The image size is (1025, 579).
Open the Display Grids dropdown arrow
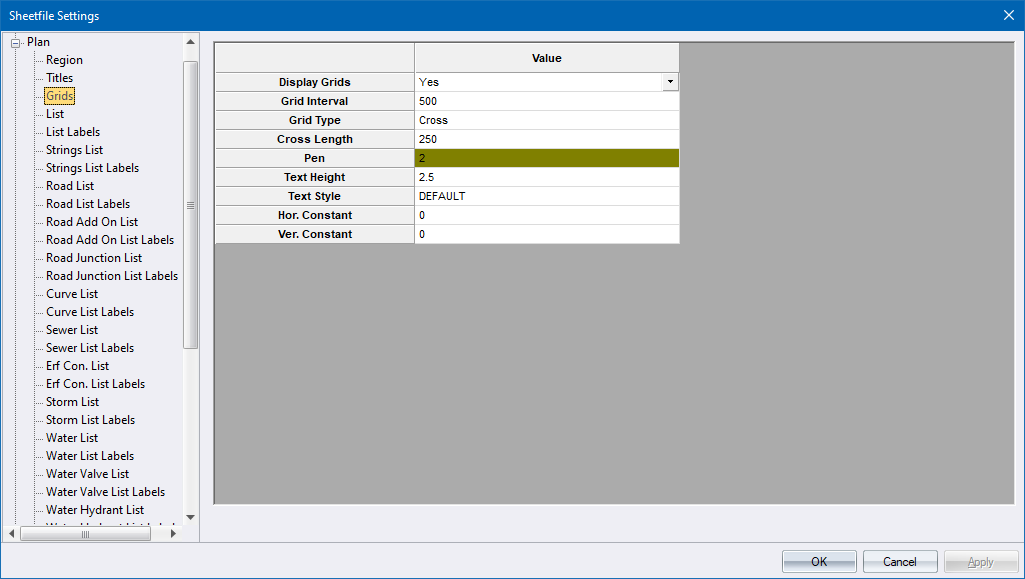pyautogui.click(x=670, y=82)
